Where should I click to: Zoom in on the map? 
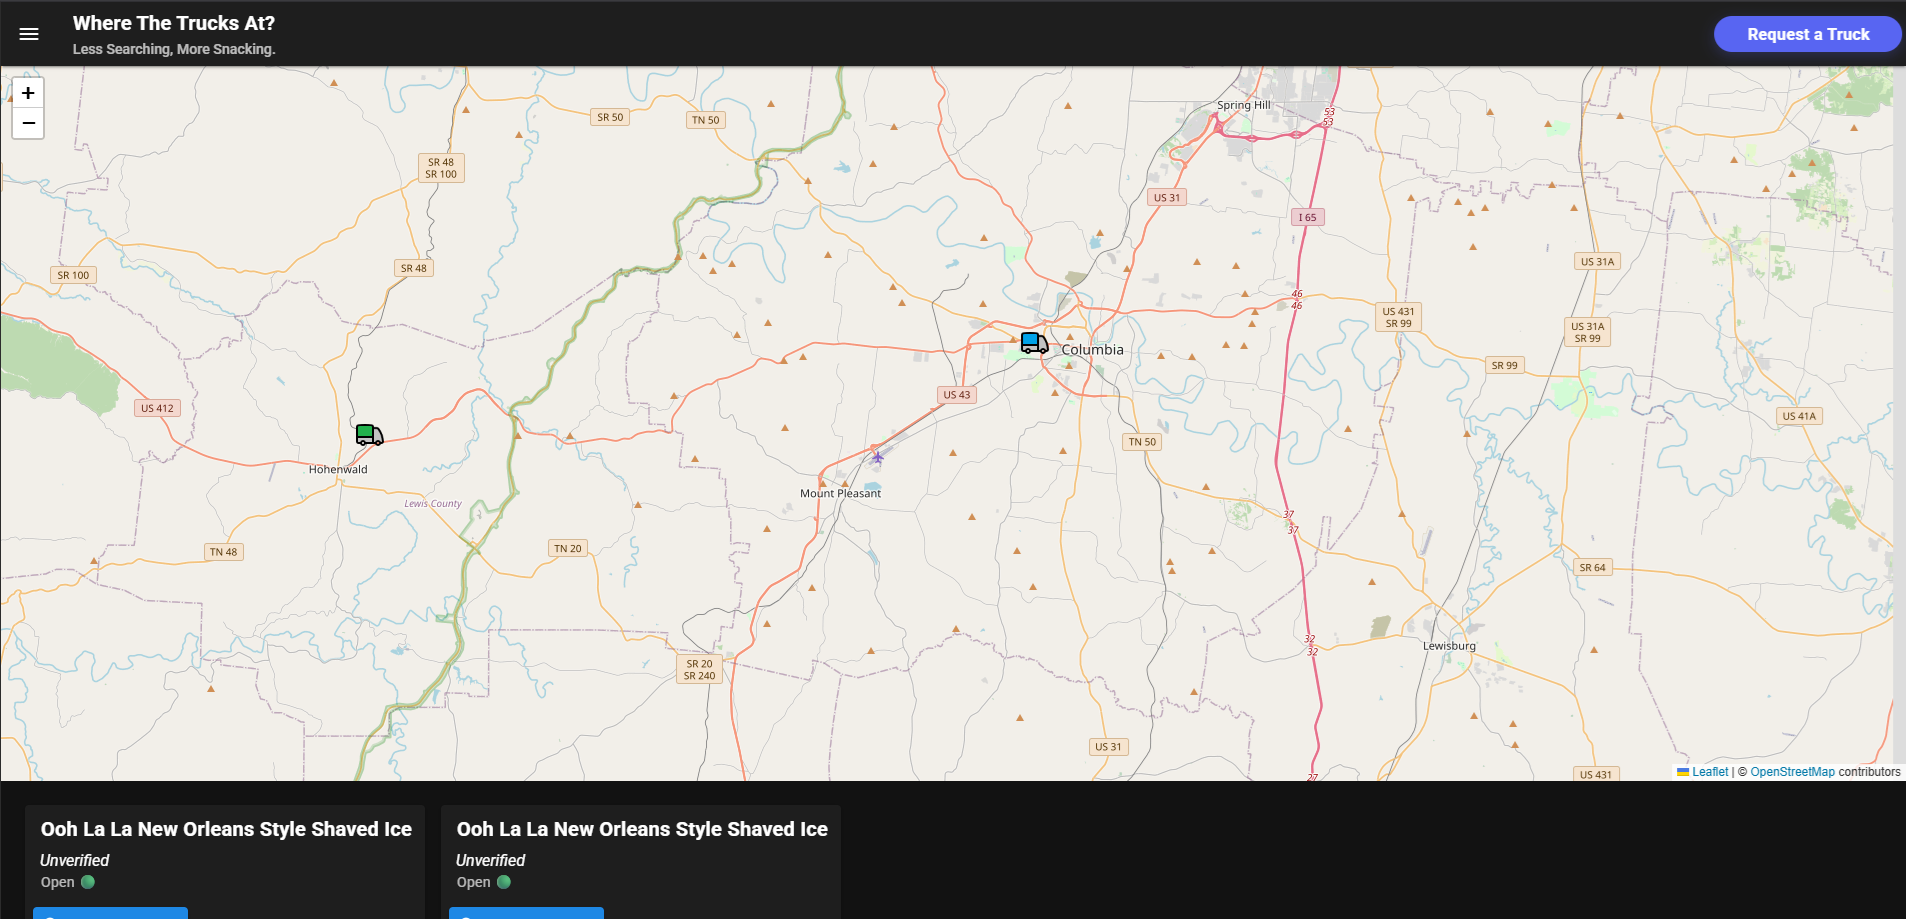point(28,93)
